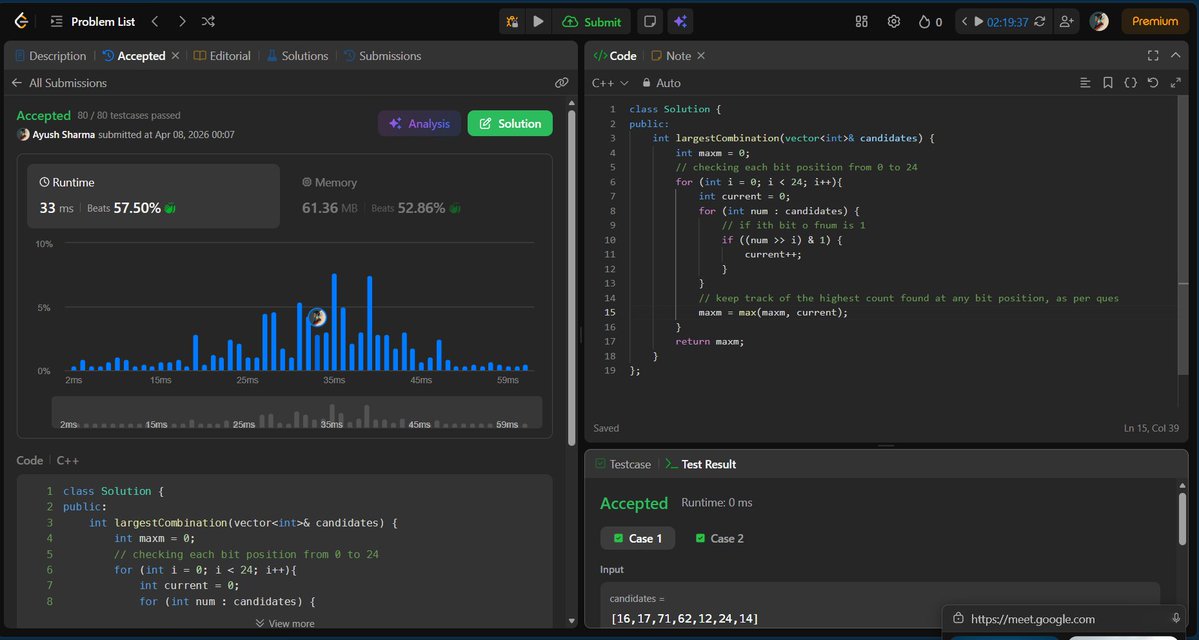
Task: Switch to the Solutions tab
Action: pos(297,56)
